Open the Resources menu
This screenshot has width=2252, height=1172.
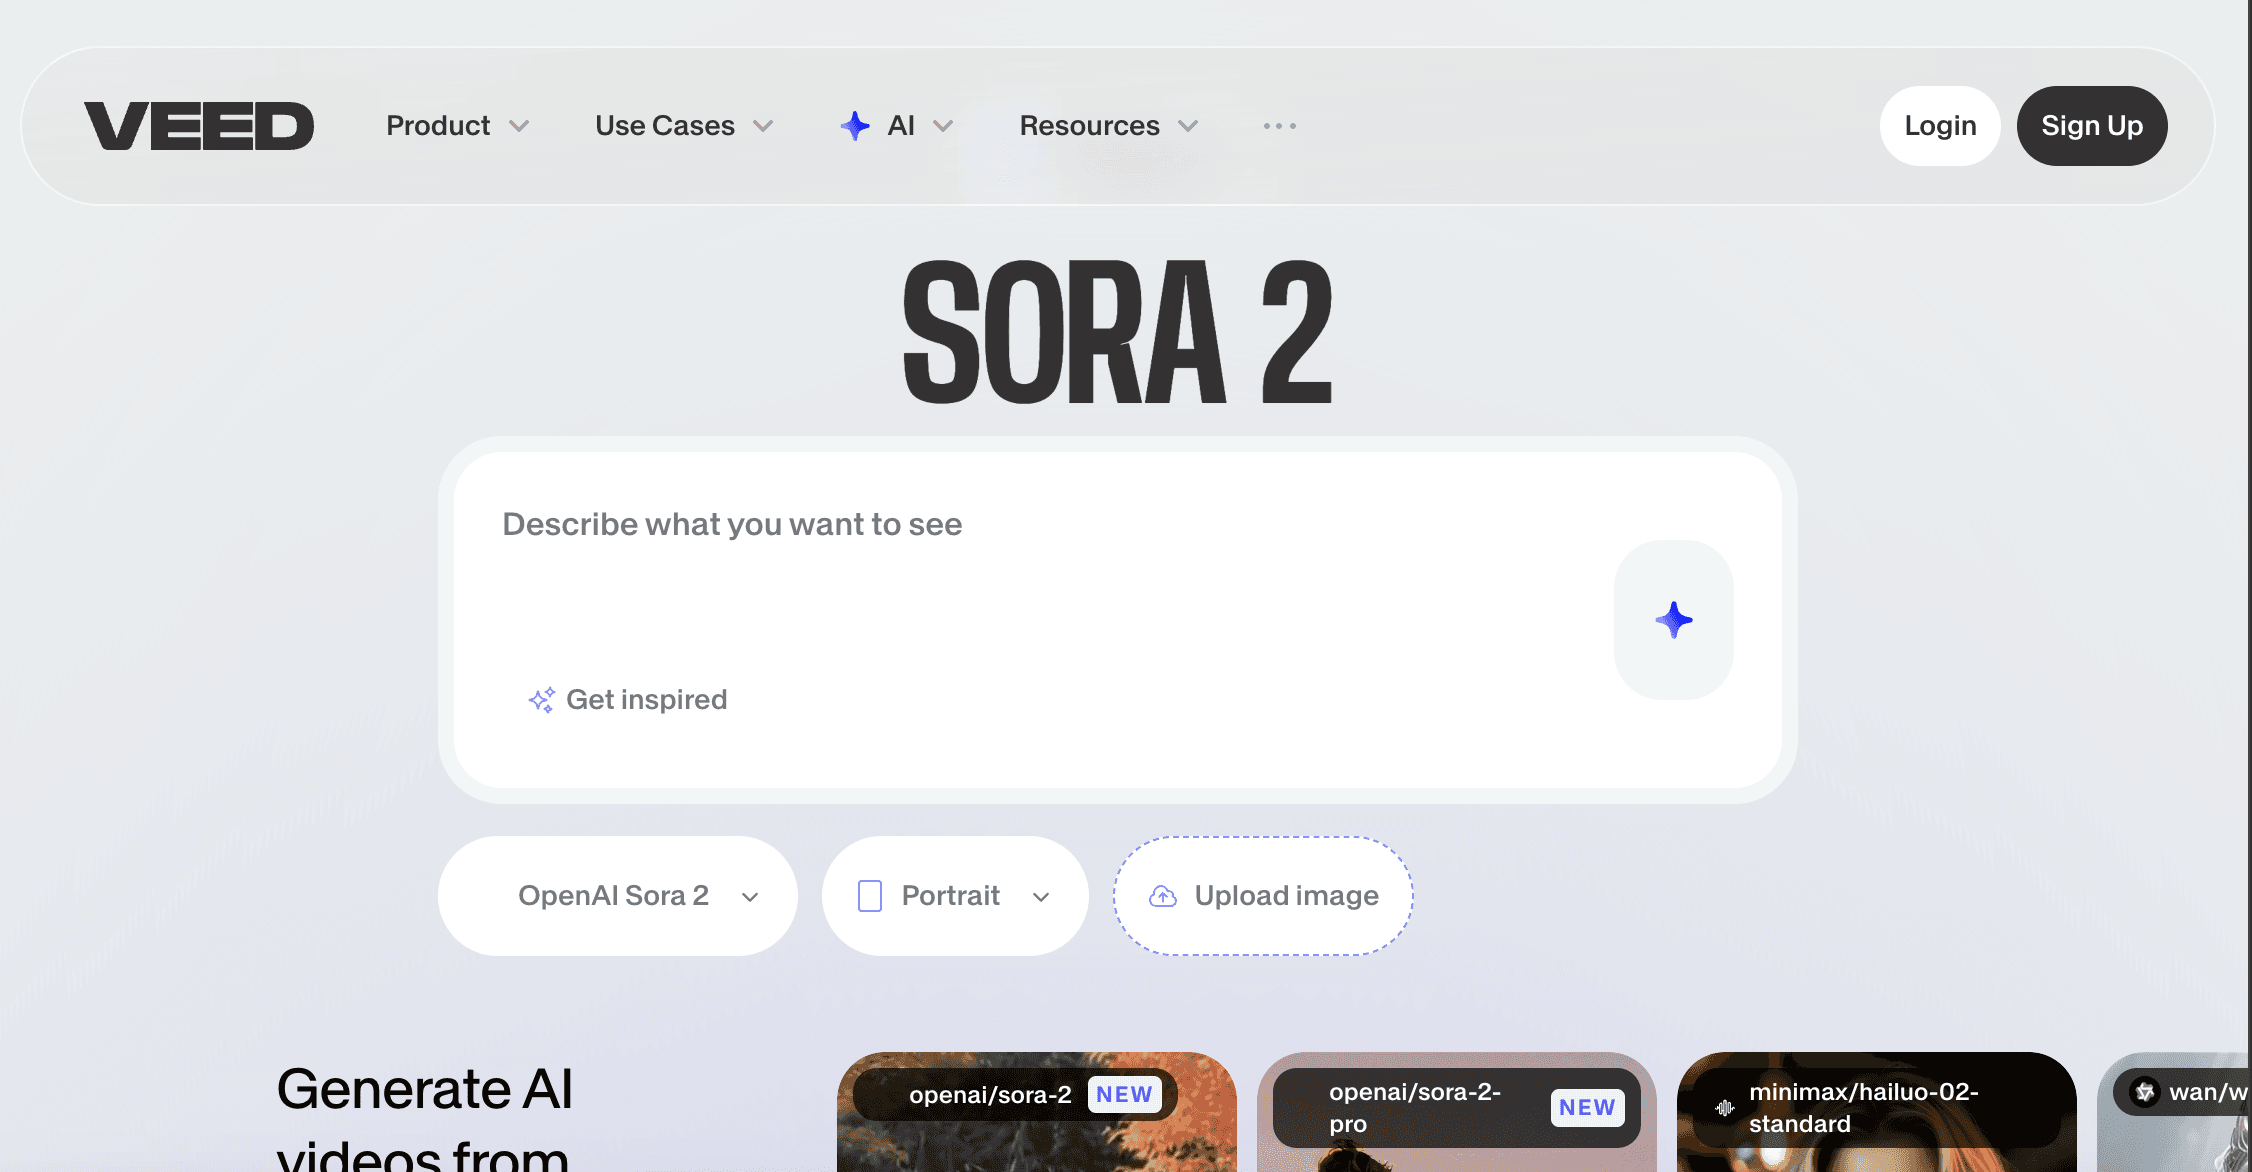point(1109,126)
